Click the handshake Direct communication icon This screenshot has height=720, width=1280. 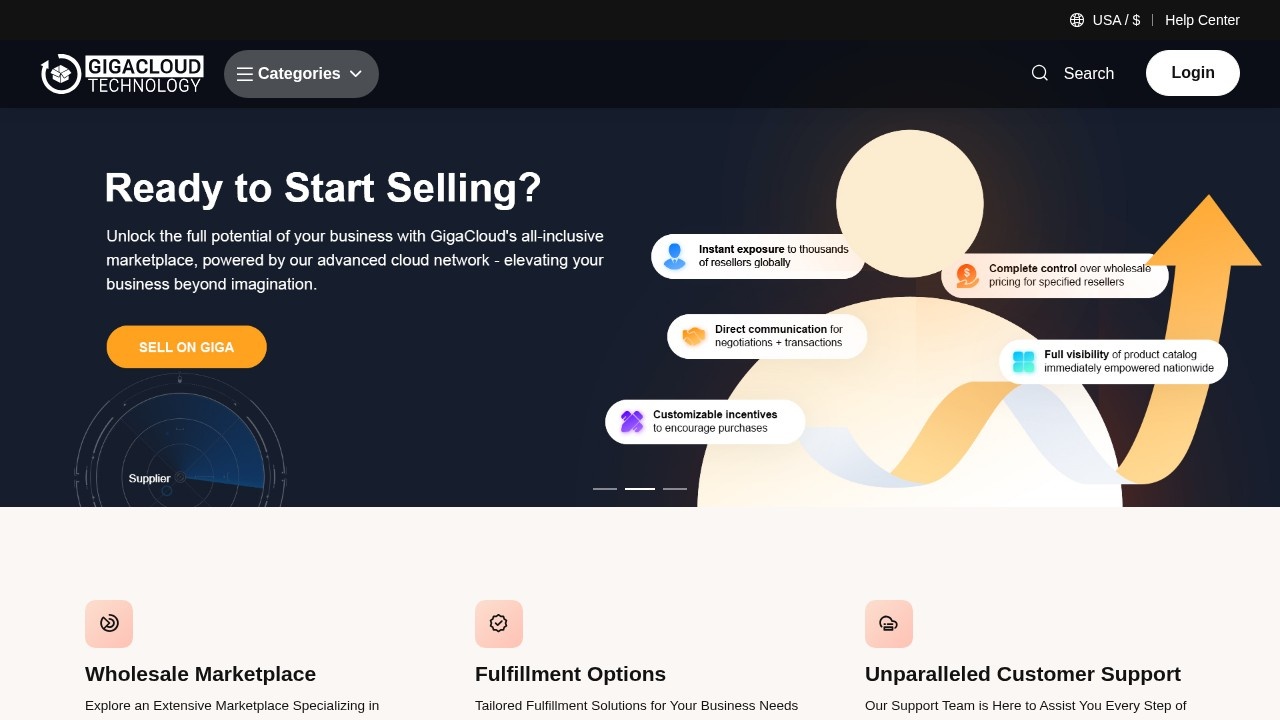coord(693,336)
